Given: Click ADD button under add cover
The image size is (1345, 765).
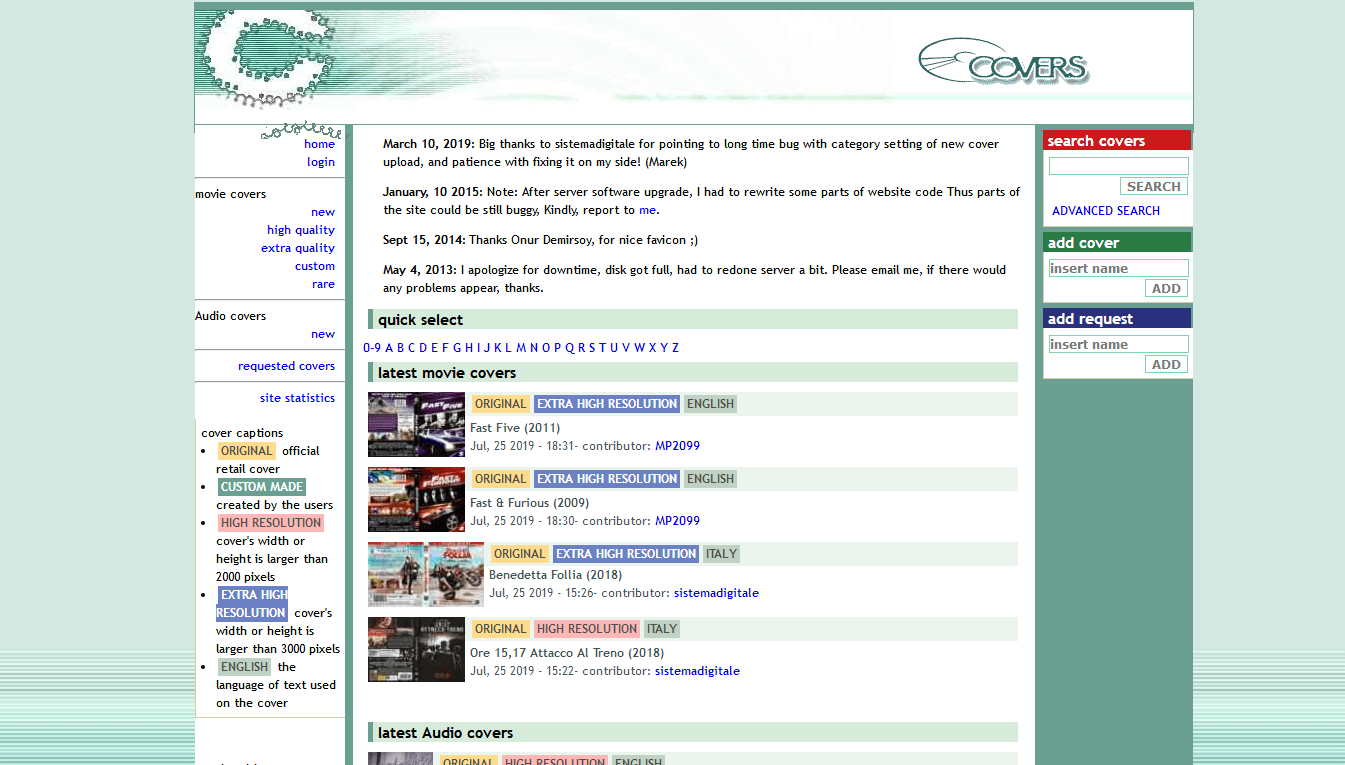Looking at the screenshot, I should click(x=1166, y=288).
